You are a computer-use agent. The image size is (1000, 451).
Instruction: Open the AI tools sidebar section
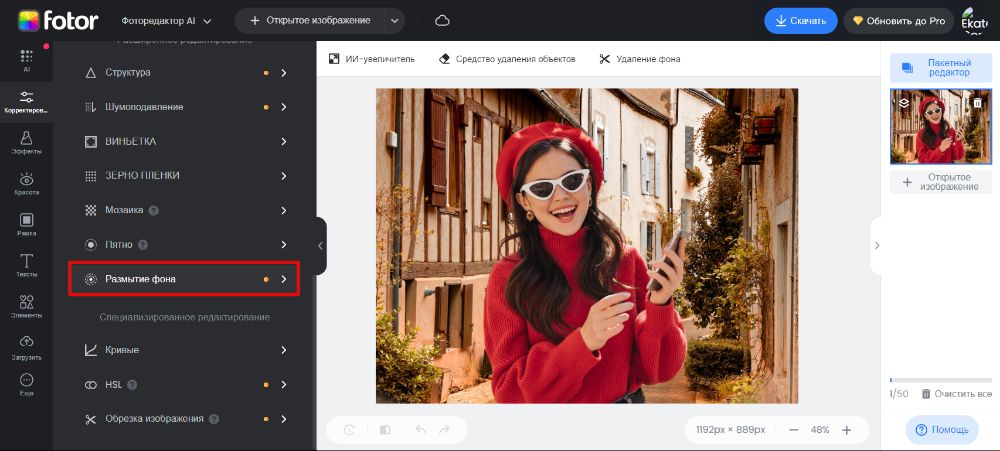coord(26,60)
